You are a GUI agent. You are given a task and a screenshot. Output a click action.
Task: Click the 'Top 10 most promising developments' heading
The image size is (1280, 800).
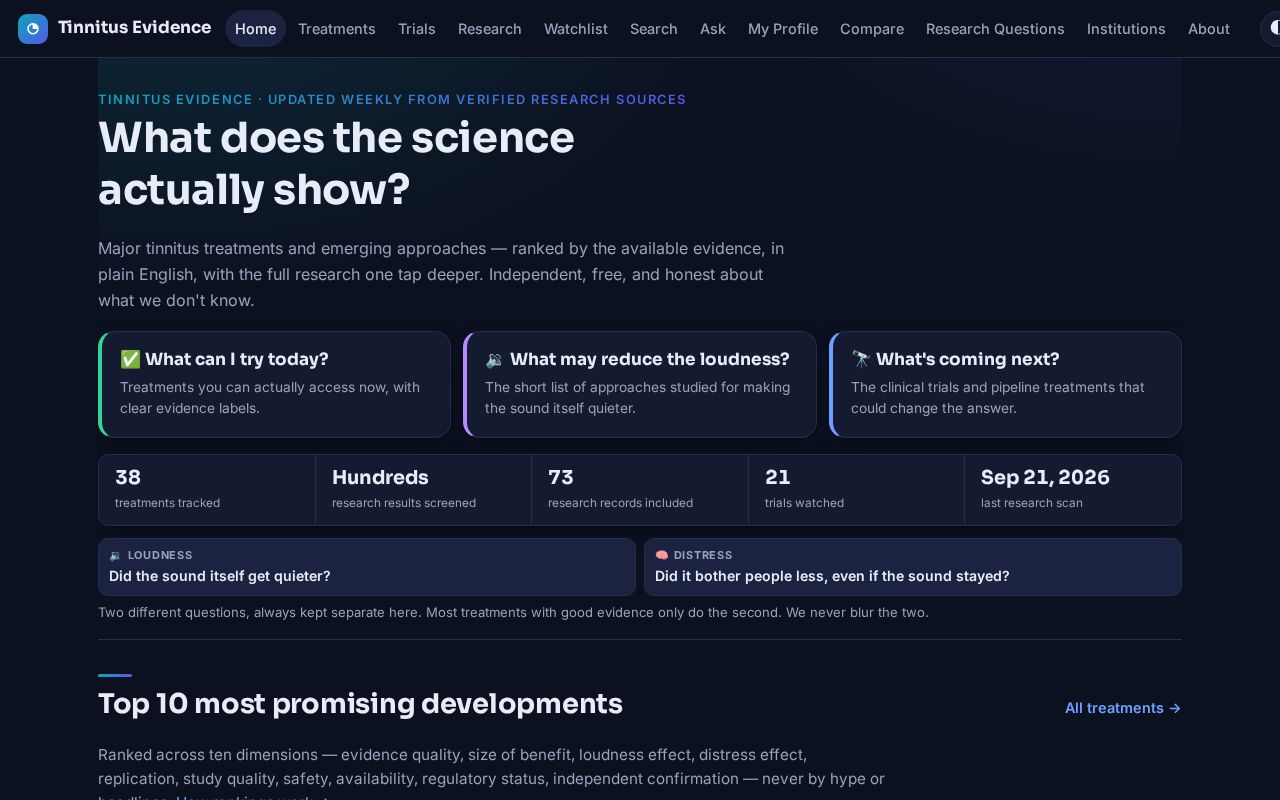pos(360,704)
